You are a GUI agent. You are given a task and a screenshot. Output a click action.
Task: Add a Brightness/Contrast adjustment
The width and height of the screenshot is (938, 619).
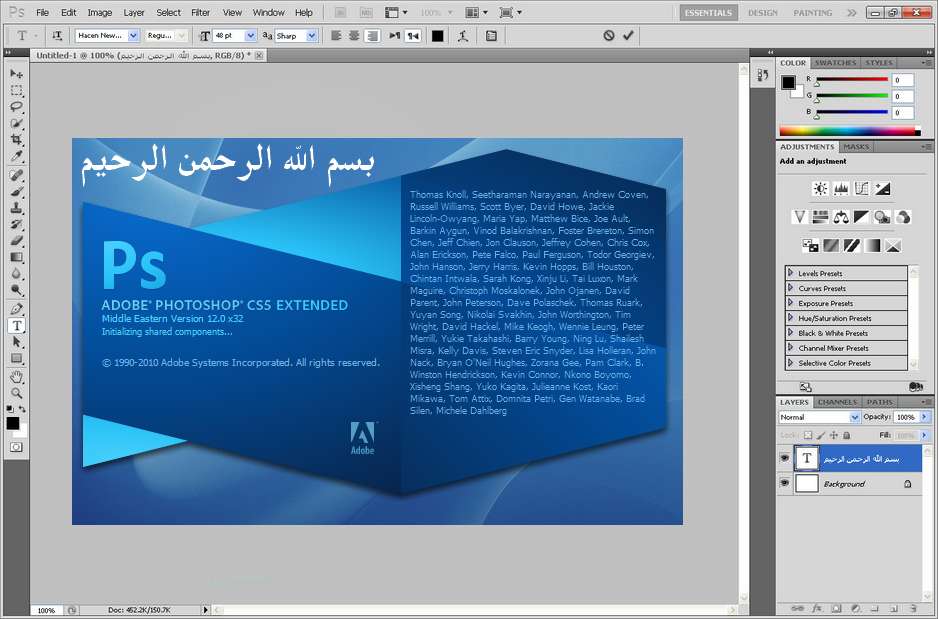pyautogui.click(x=820, y=189)
